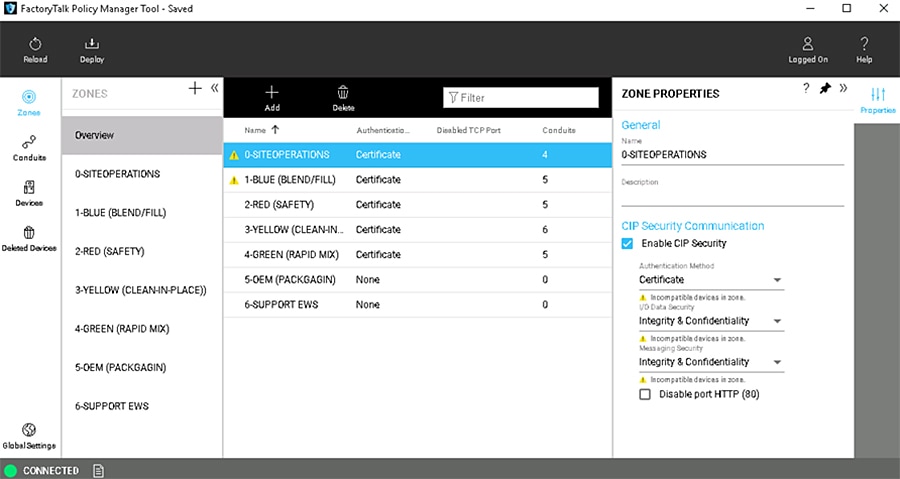Collapse the ZONES panel with double chevron
Image resolution: width=900 pixels, height=479 pixels.
pos(214,88)
